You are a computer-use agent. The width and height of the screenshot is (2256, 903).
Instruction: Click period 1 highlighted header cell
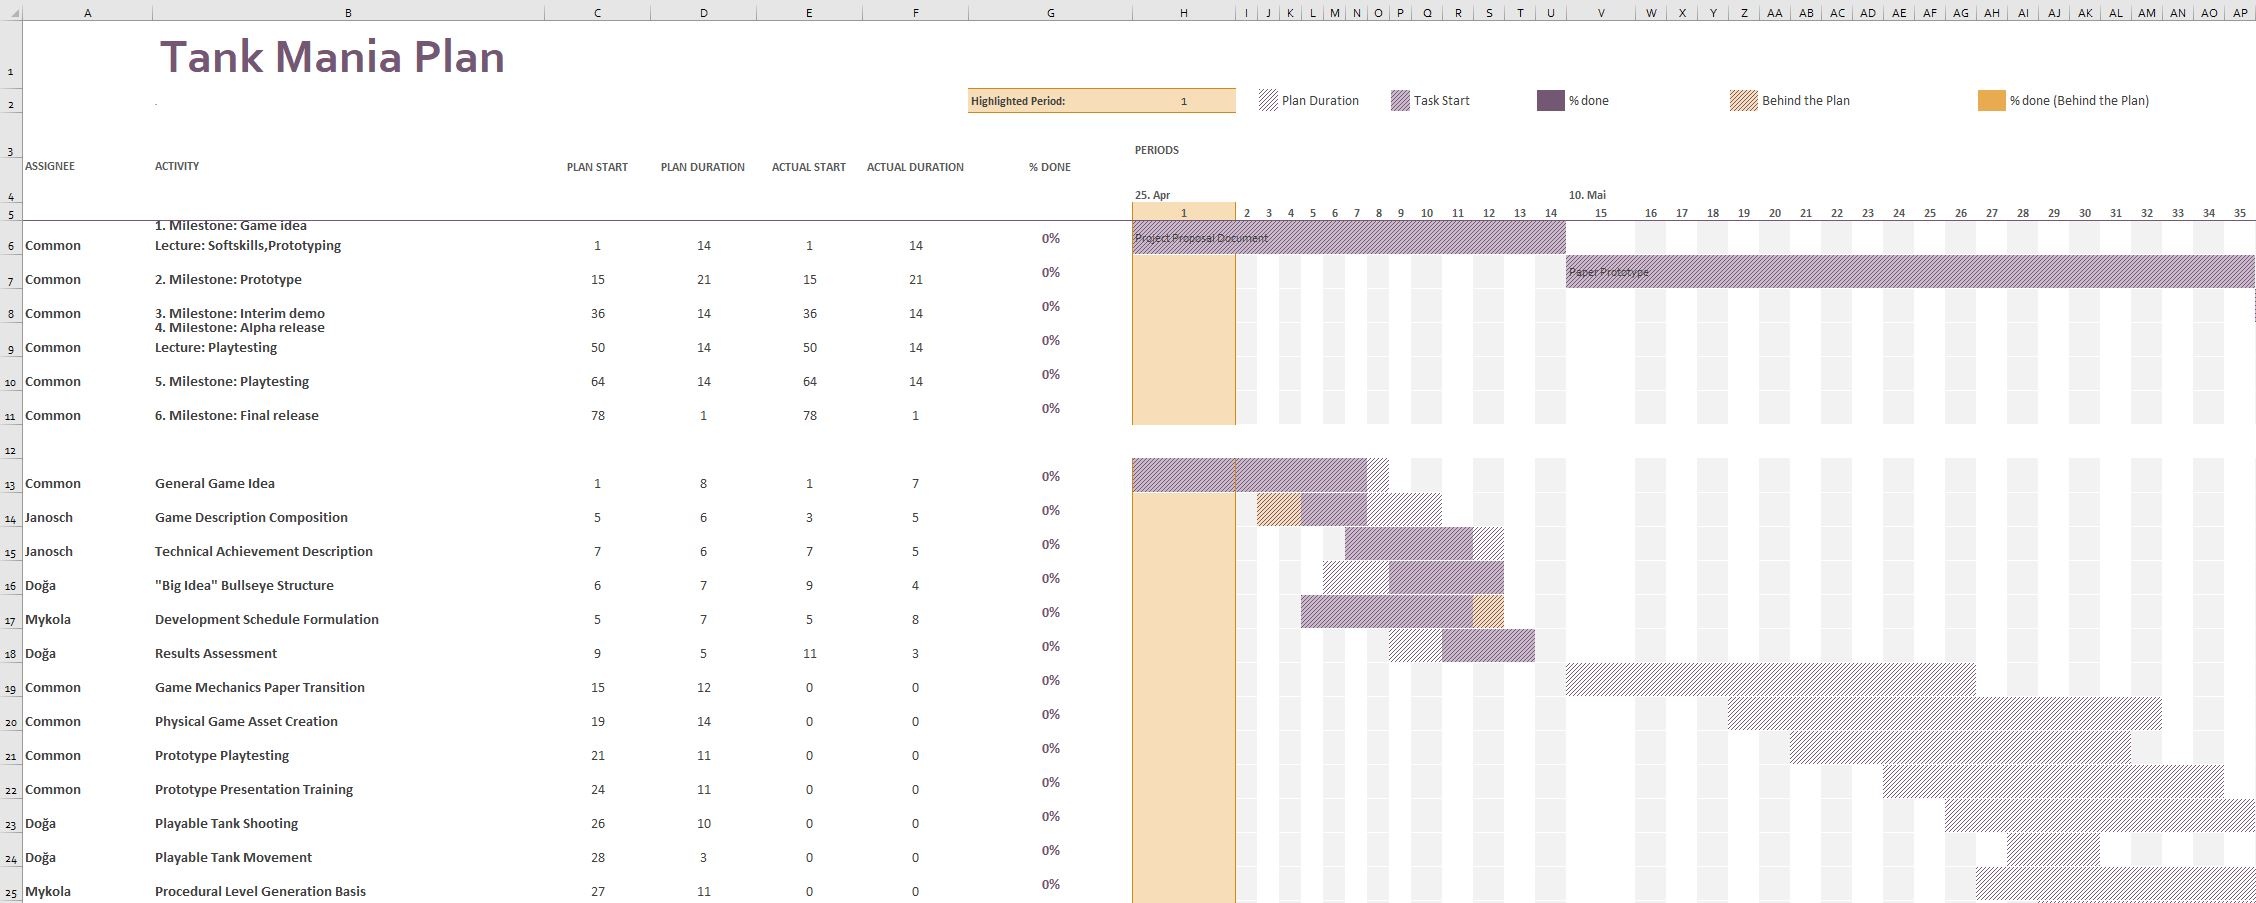1184,213
